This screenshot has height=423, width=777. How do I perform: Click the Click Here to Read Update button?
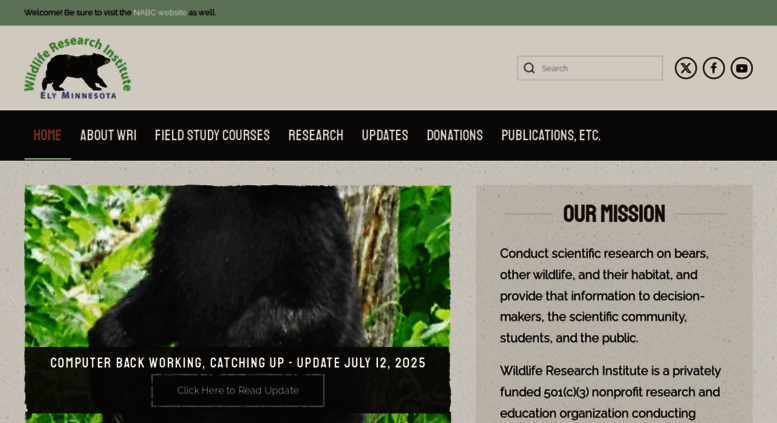(x=238, y=390)
